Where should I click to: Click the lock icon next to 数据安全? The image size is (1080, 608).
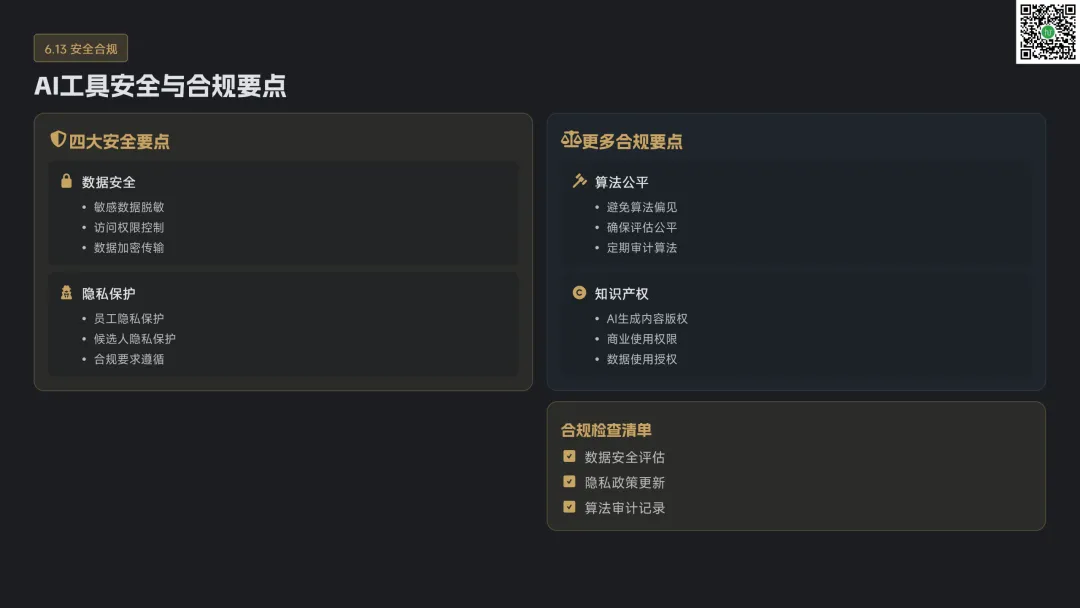pyautogui.click(x=67, y=182)
